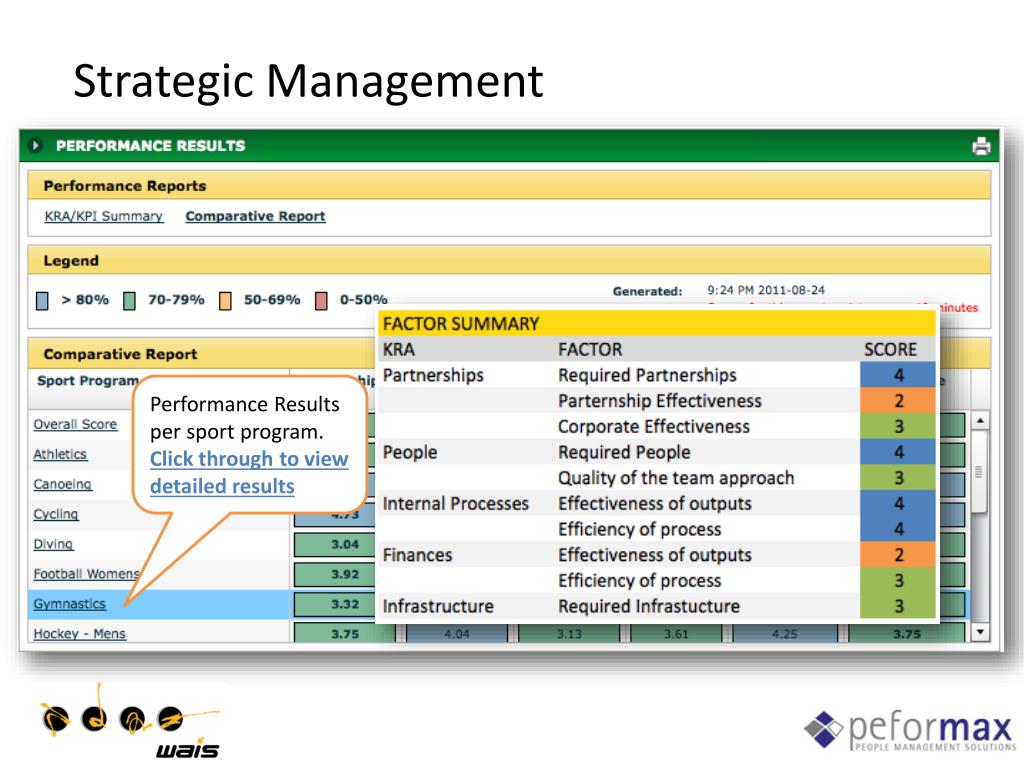Click the Hockey Mens 4.04 score cell
Image resolution: width=1024 pixels, height=768 pixels.
tap(456, 633)
